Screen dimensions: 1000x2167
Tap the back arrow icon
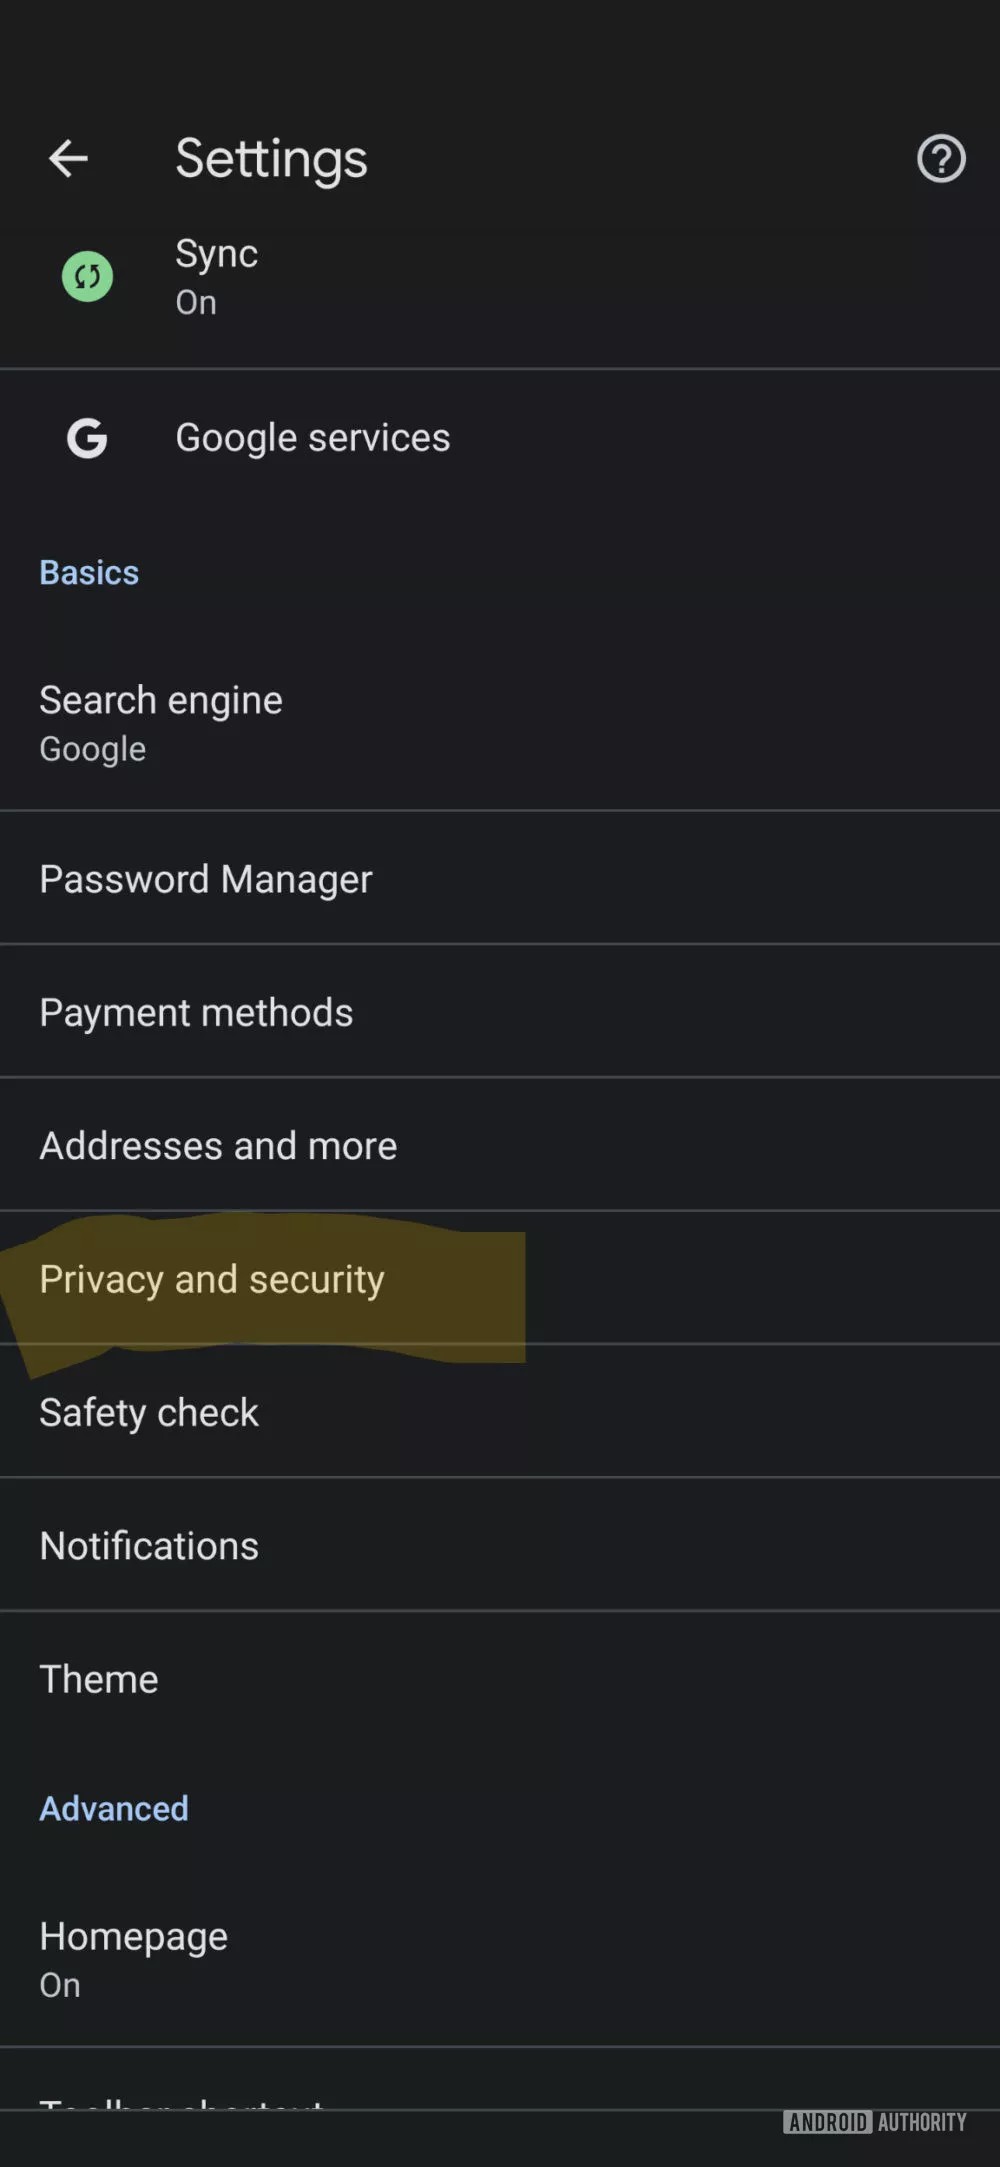tap(68, 159)
